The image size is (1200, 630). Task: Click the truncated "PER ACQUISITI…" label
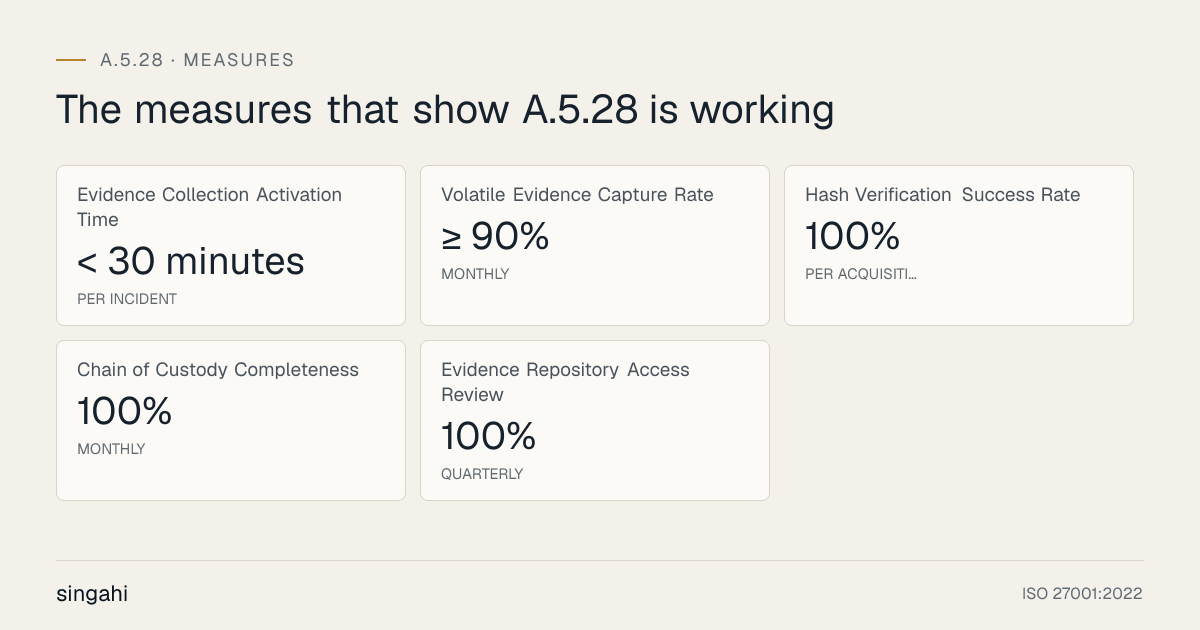[x=861, y=274]
